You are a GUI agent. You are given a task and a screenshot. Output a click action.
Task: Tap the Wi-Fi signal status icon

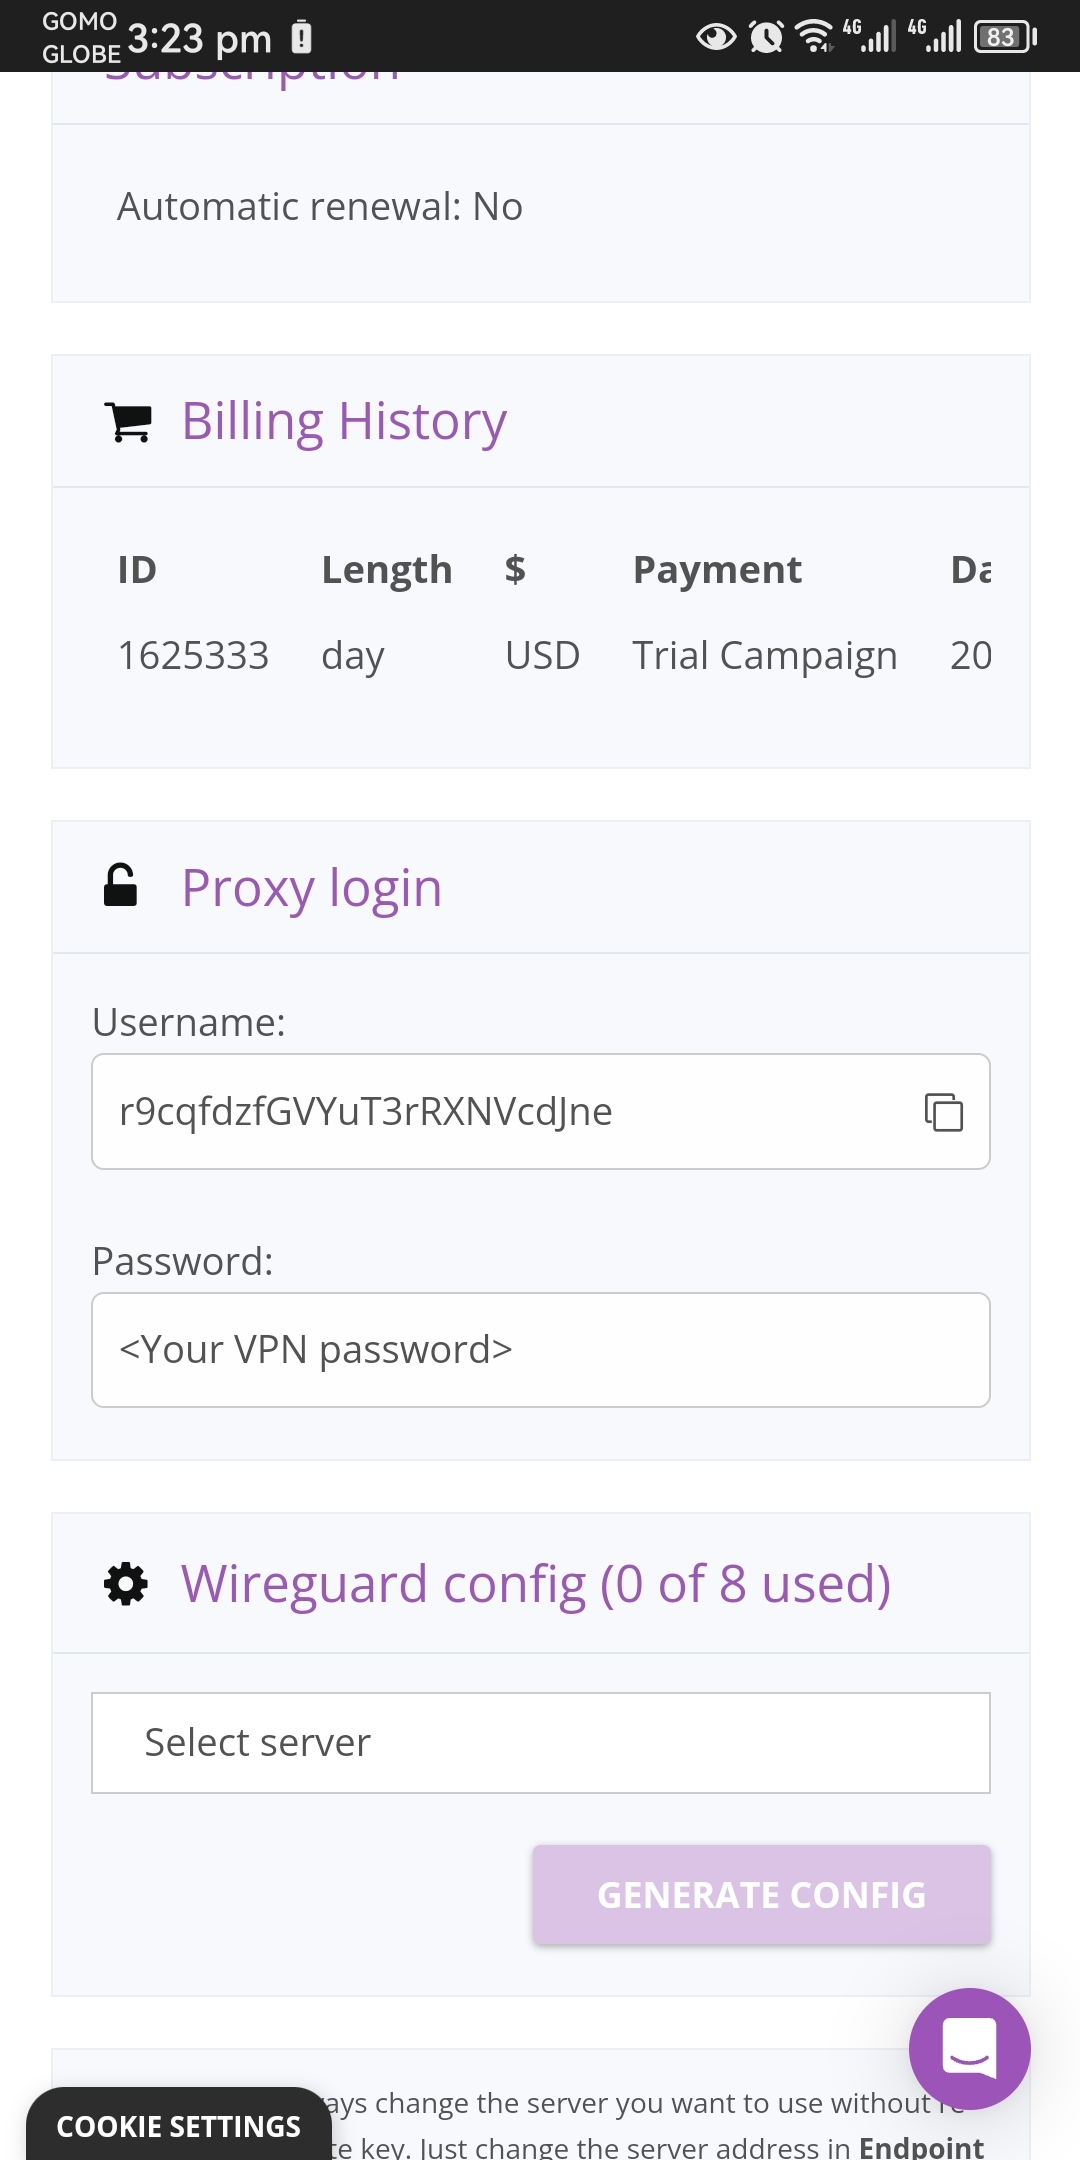pyautogui.click(x=814, y=37)
